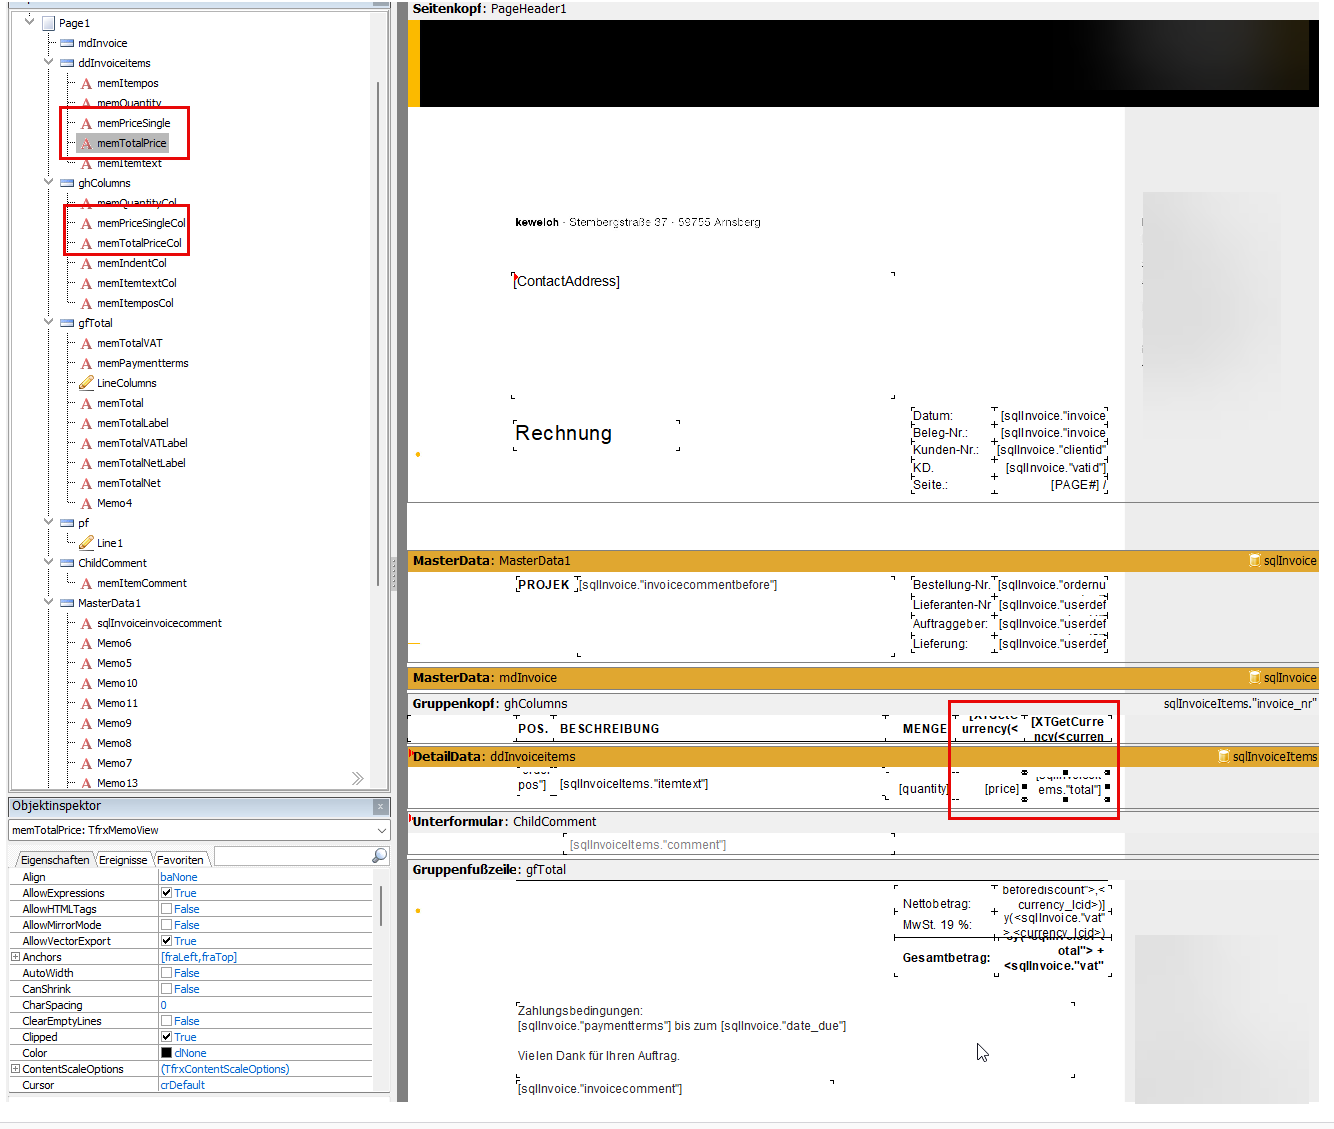Collapse the ddInvoiceitems tree node
This screenshot has height=1129, width=1334.
(48, 62)
